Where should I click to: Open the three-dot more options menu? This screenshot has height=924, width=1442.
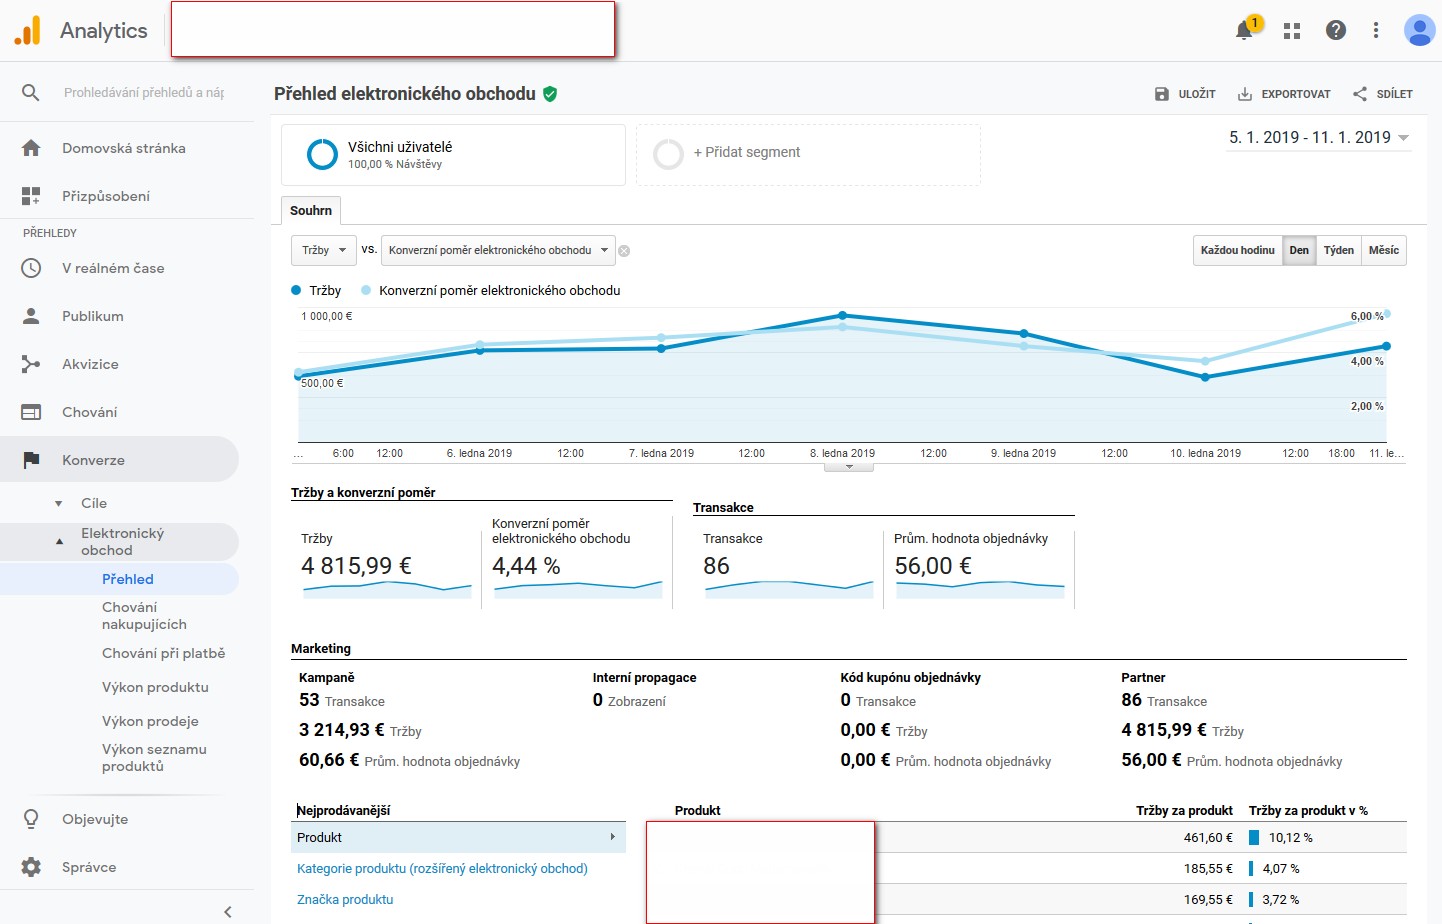point(1376,30)
